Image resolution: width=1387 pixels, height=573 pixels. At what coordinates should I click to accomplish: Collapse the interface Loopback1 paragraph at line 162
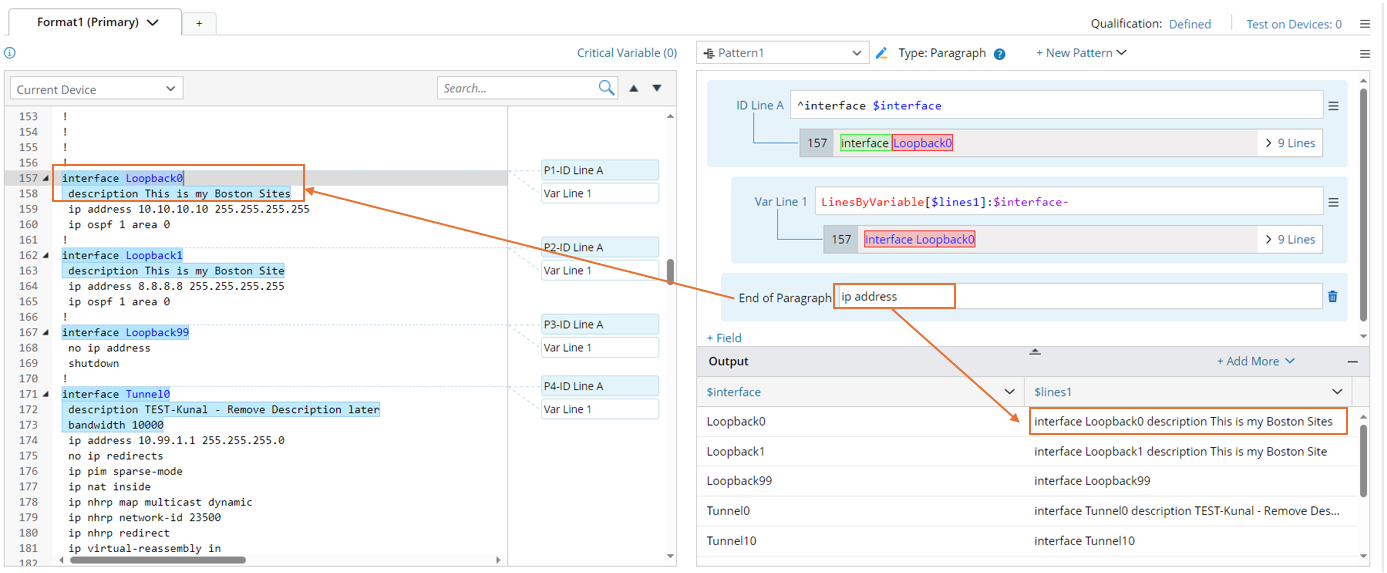click(x=46, y=256)
